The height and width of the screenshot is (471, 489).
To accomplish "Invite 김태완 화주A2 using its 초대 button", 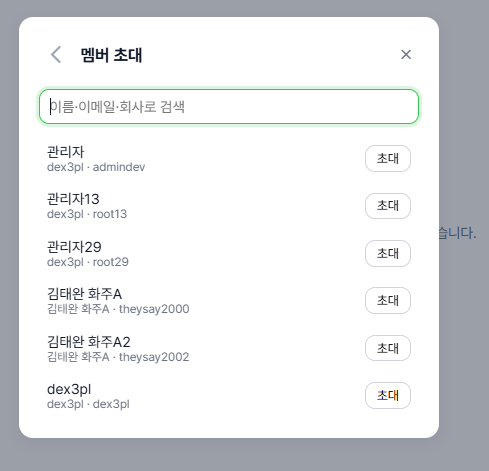I will pos(388,348).
